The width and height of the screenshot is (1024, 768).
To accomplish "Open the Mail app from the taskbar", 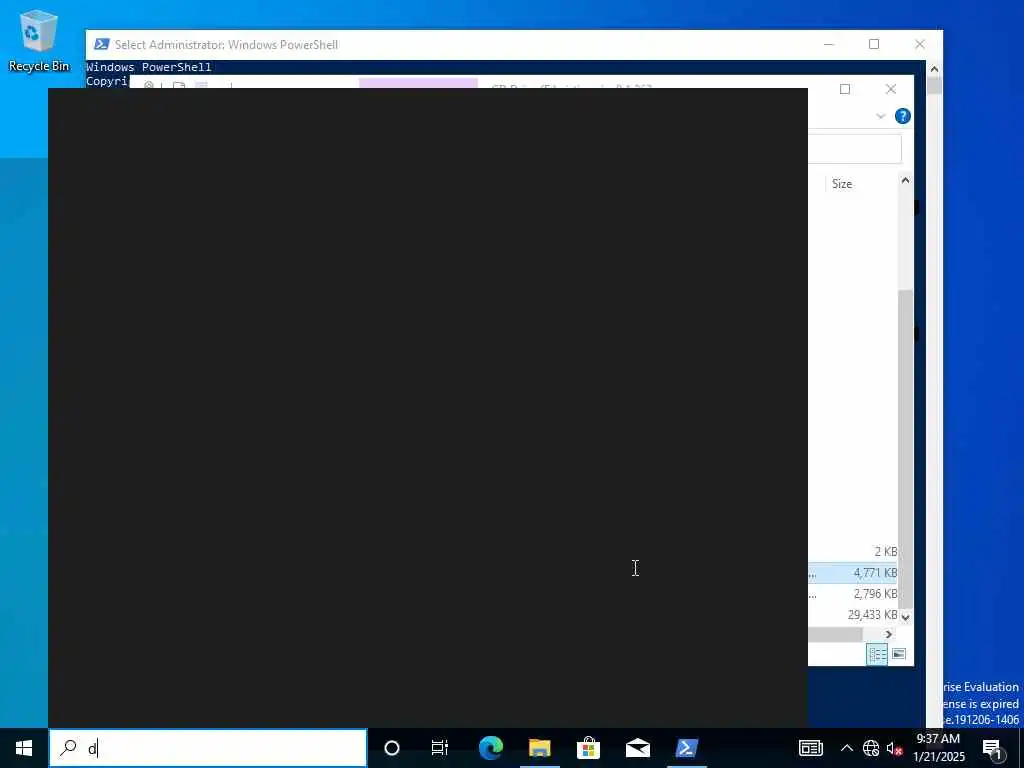I will (x=637, y=748).
